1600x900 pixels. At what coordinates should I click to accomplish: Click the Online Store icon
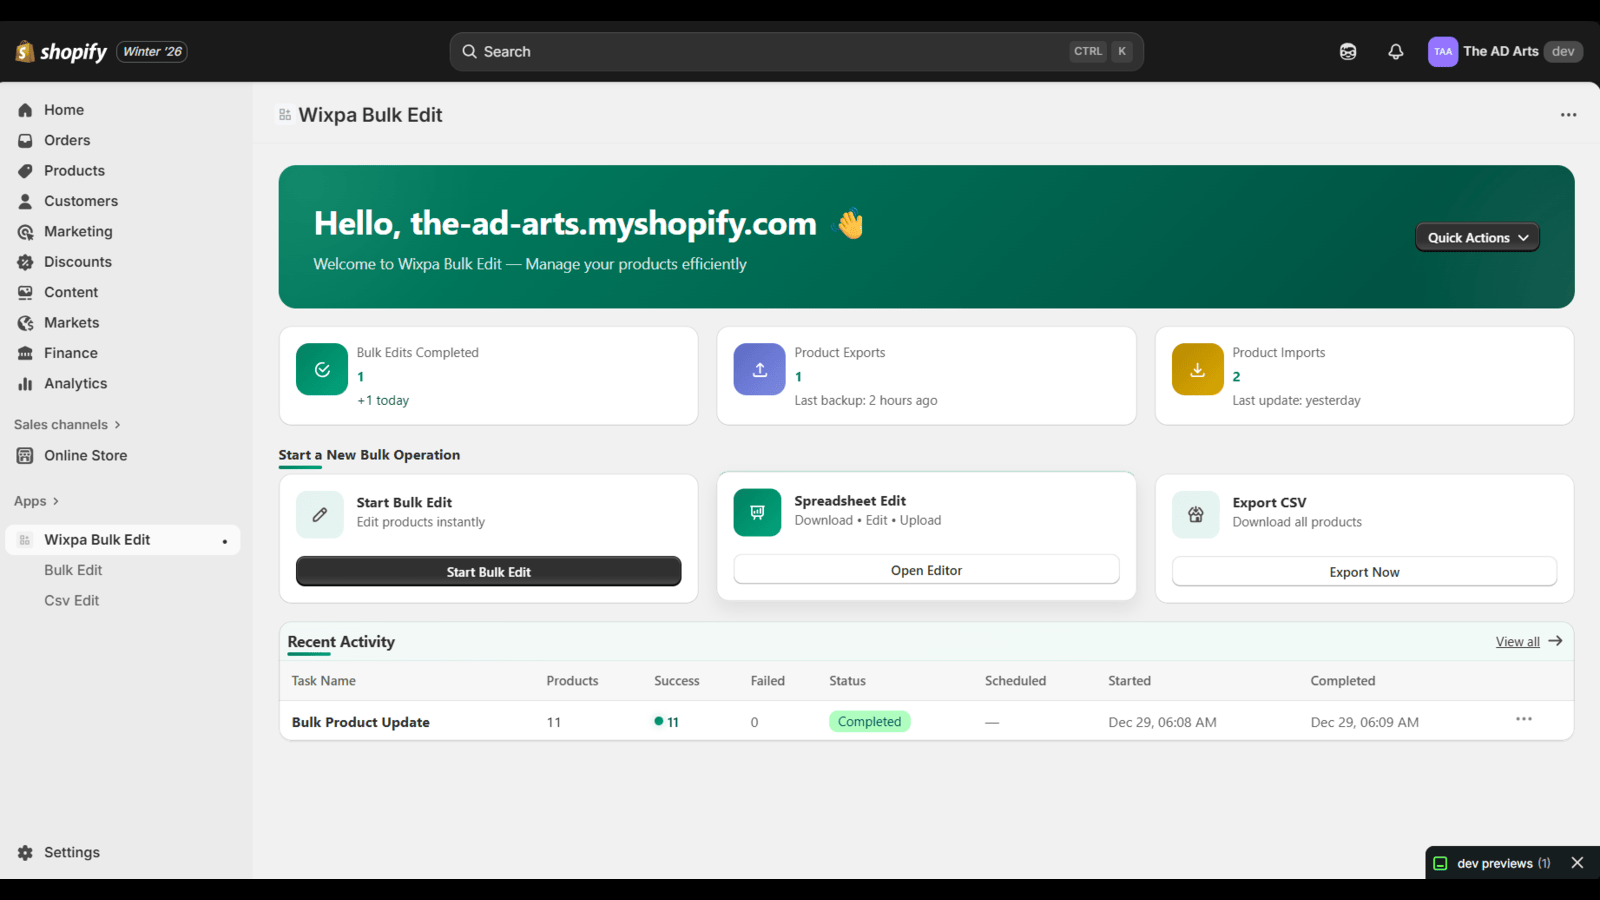coord(25,456)
